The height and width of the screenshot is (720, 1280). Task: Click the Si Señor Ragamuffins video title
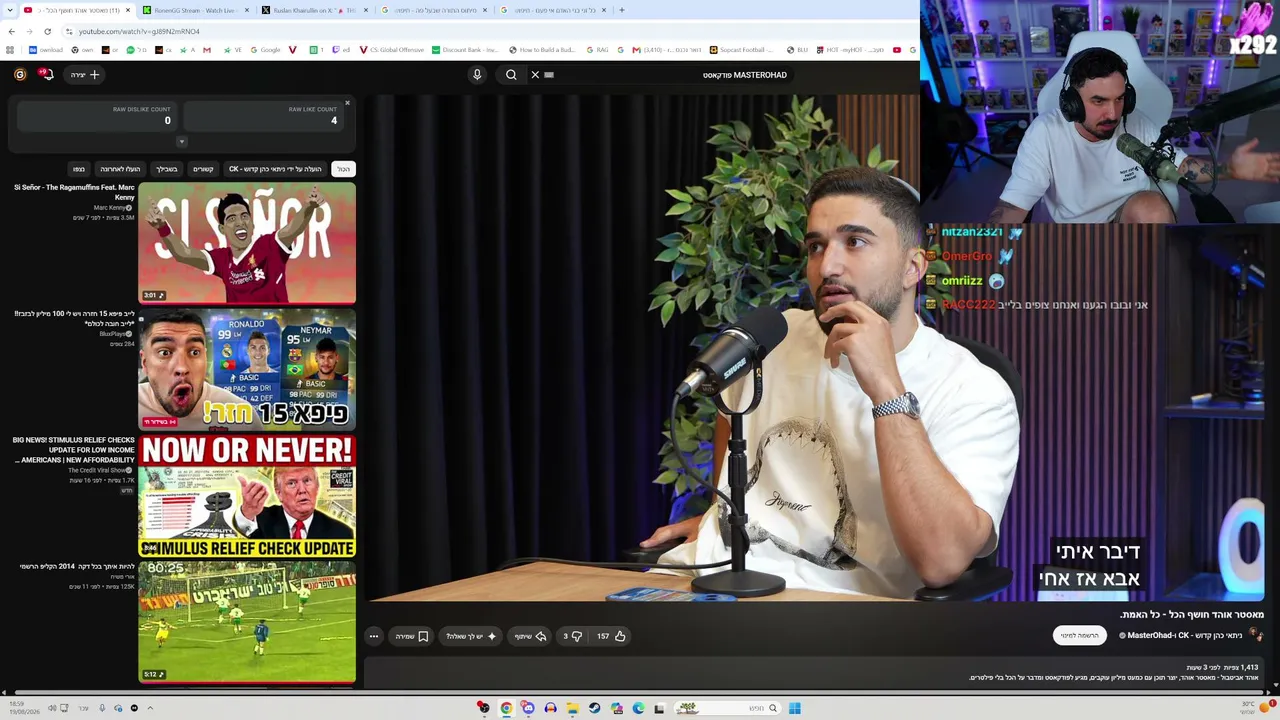[x=74, y=192]
